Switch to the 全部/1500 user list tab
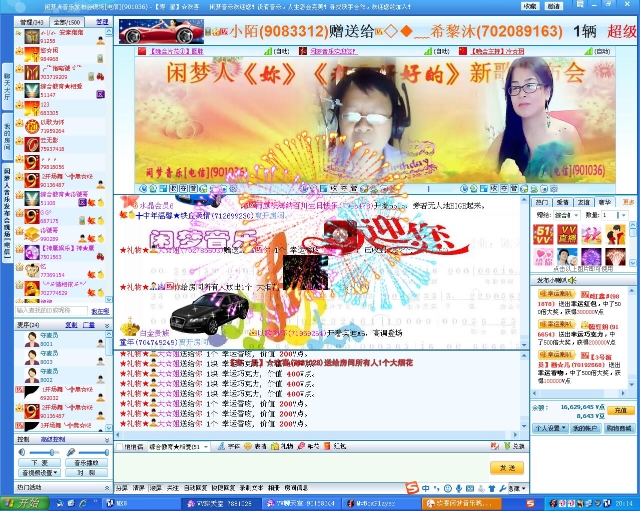 [67, 21]
